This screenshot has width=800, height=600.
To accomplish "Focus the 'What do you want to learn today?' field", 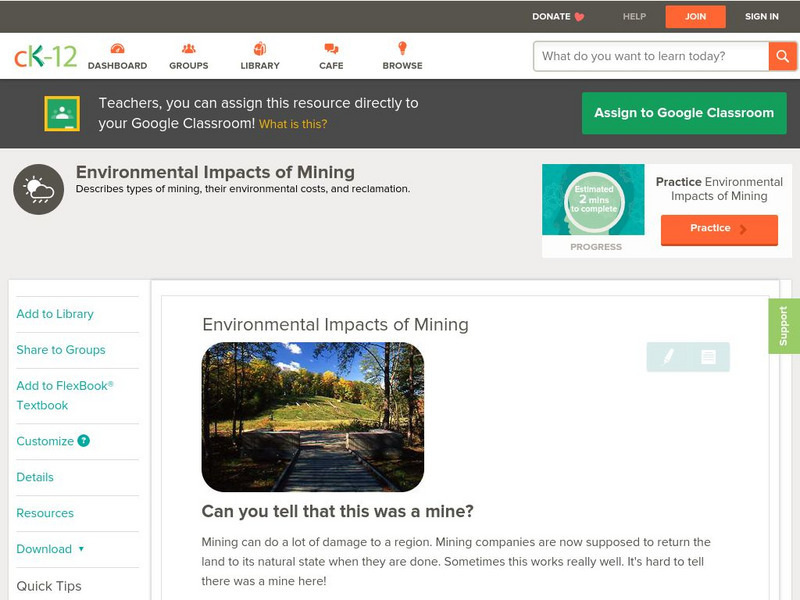I will pyautogui.click(x=650, y=56).
